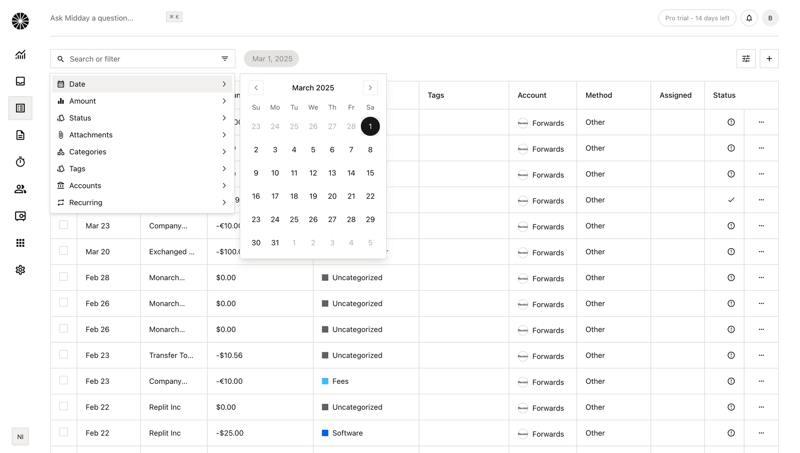Screen dimensions: 800x453
Task: Expand the Amount filter submenu chevron
Action: tap(224, 101)
